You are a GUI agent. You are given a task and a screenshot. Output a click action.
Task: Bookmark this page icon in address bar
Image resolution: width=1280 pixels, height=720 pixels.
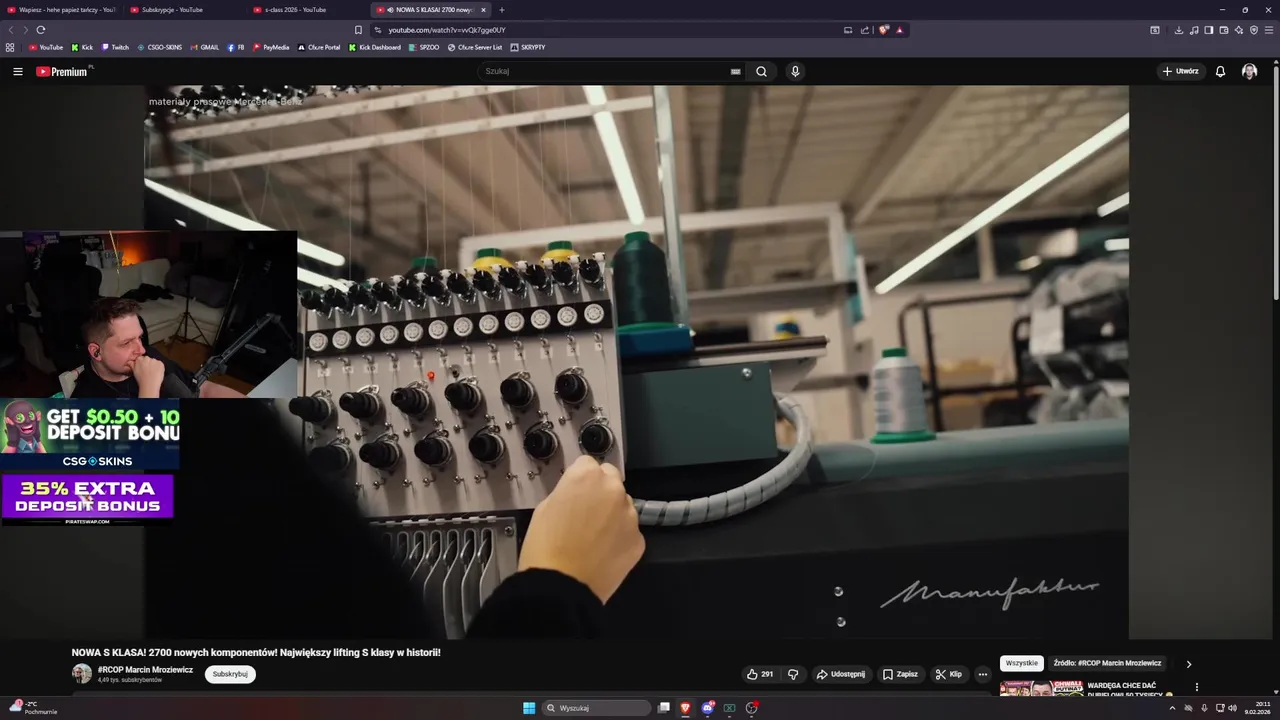click(x=358, y=30)
